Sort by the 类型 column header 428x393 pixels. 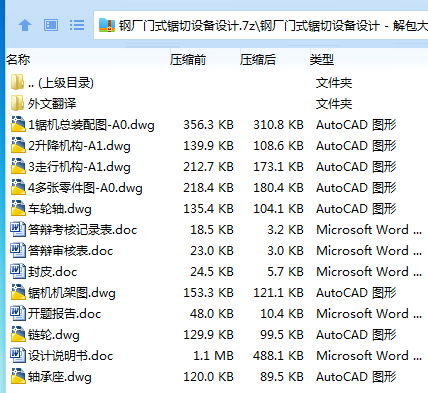[322, 60]
